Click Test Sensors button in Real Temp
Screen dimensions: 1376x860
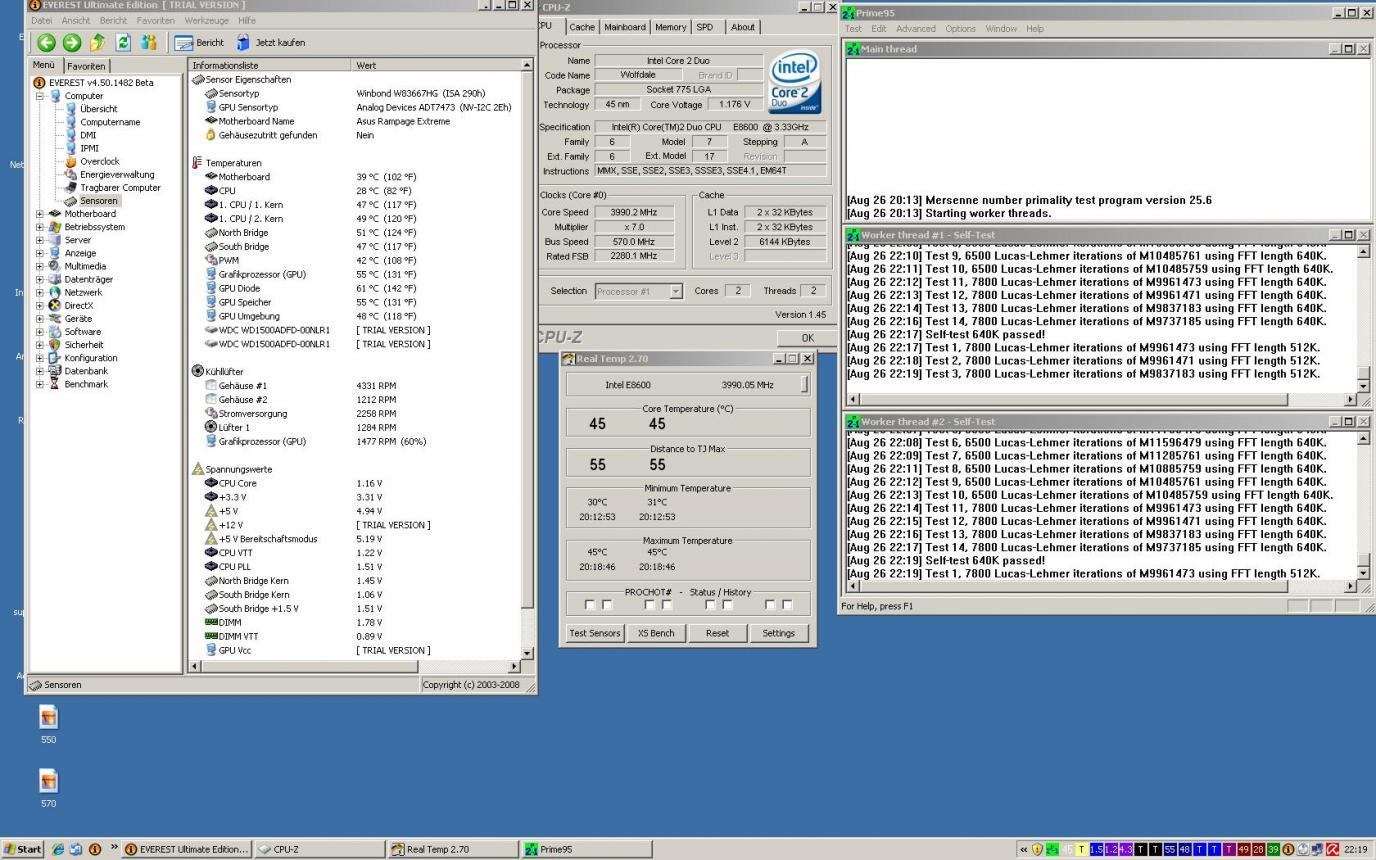[595, 632]
